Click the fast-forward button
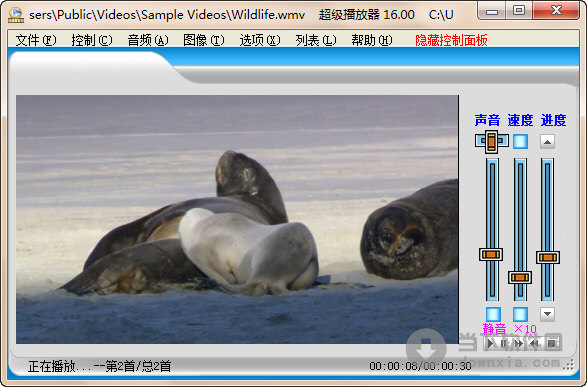 [519, 343]
